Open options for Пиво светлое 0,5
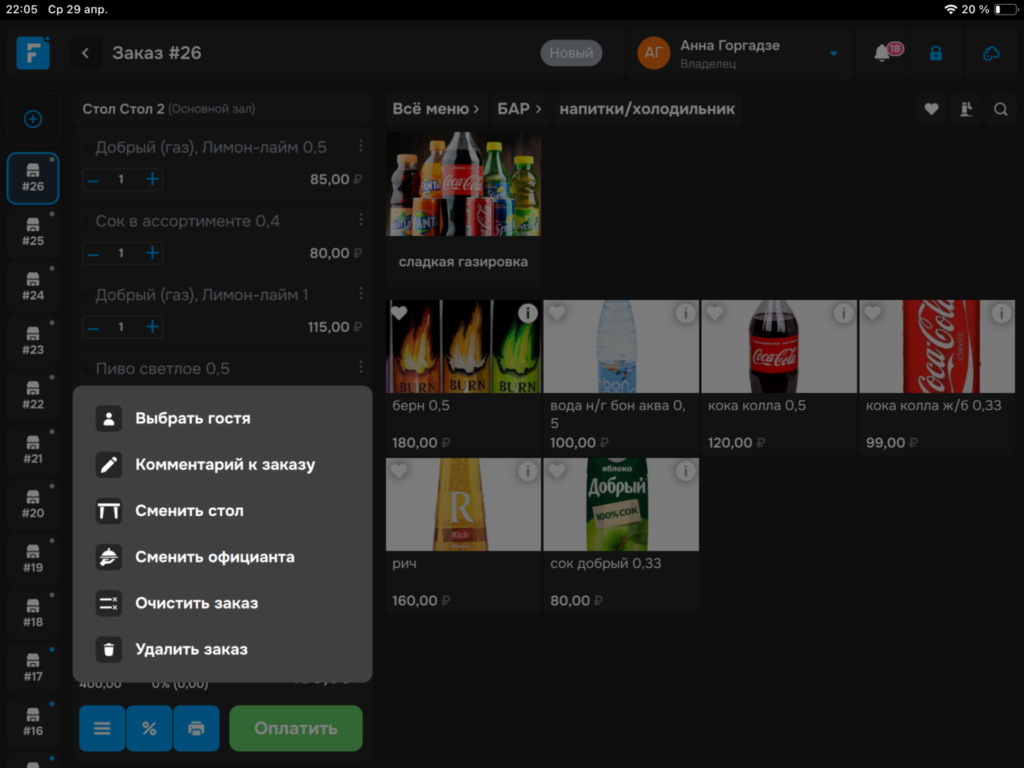Viewport: 1024px width, 768px height. point(360,368)
